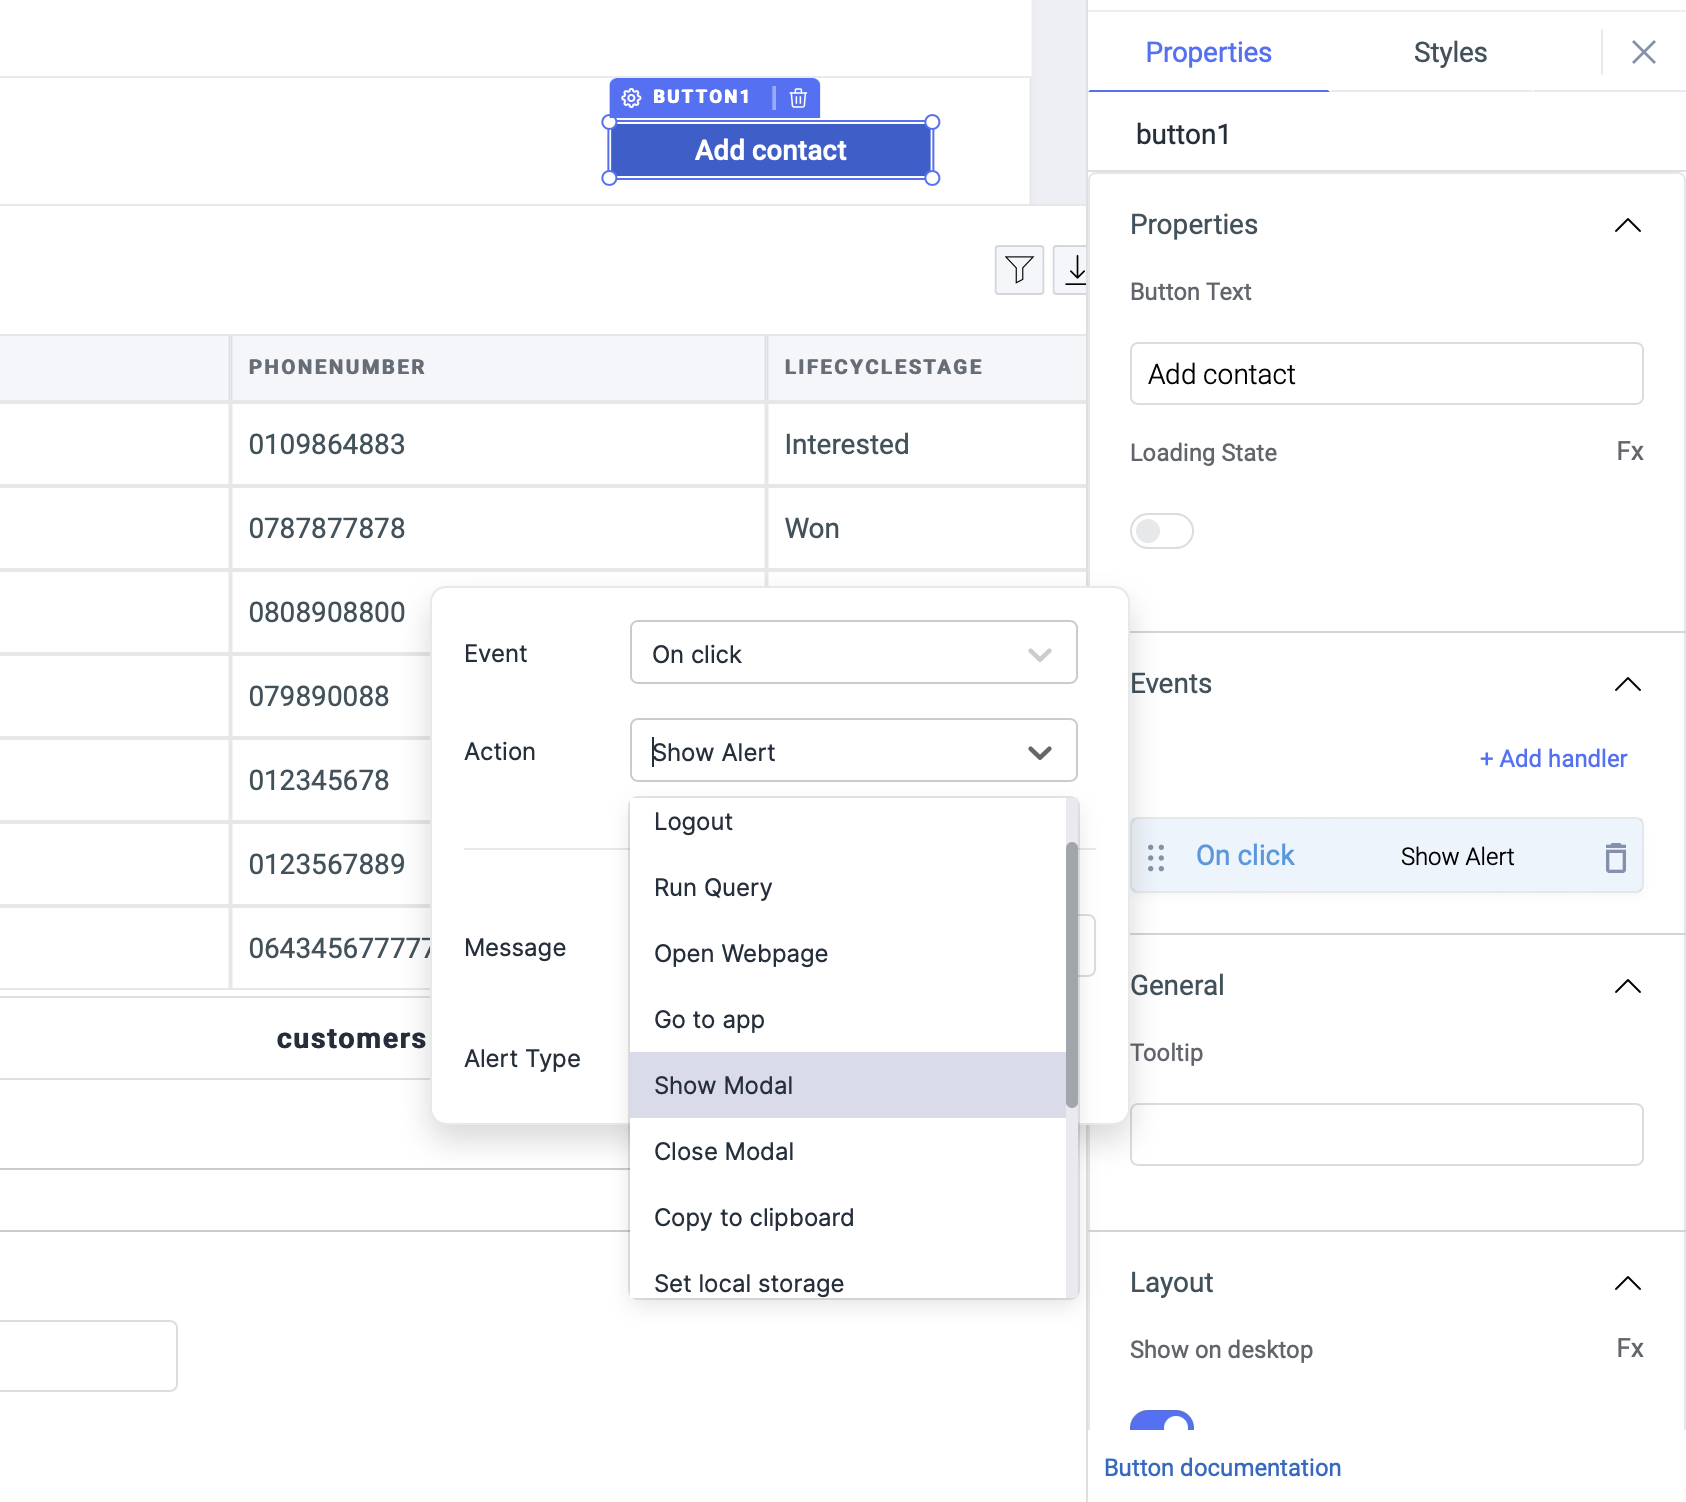Select Show Modal from the action list
This screenshot has width=1686, height=1502.
point(723,1085)
